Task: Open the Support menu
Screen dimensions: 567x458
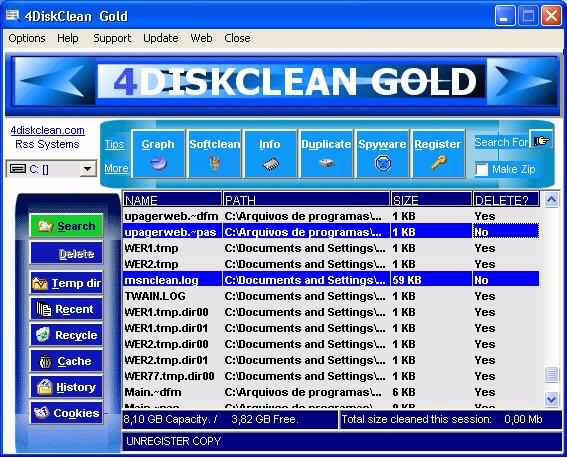Action: (112, 38)
